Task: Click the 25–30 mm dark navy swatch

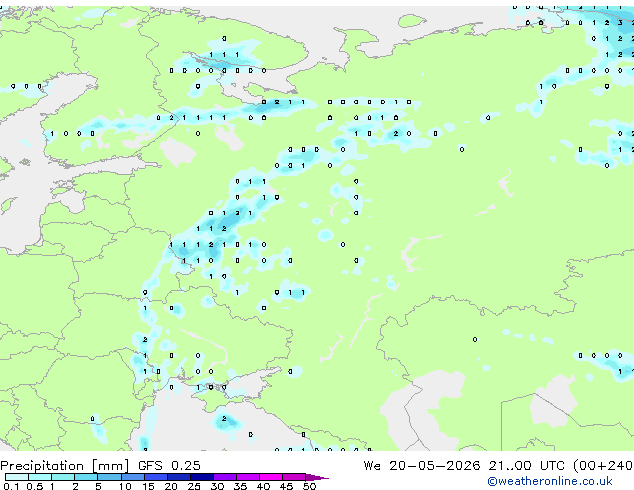Action: pyautogui.click(x=202, y=477)
